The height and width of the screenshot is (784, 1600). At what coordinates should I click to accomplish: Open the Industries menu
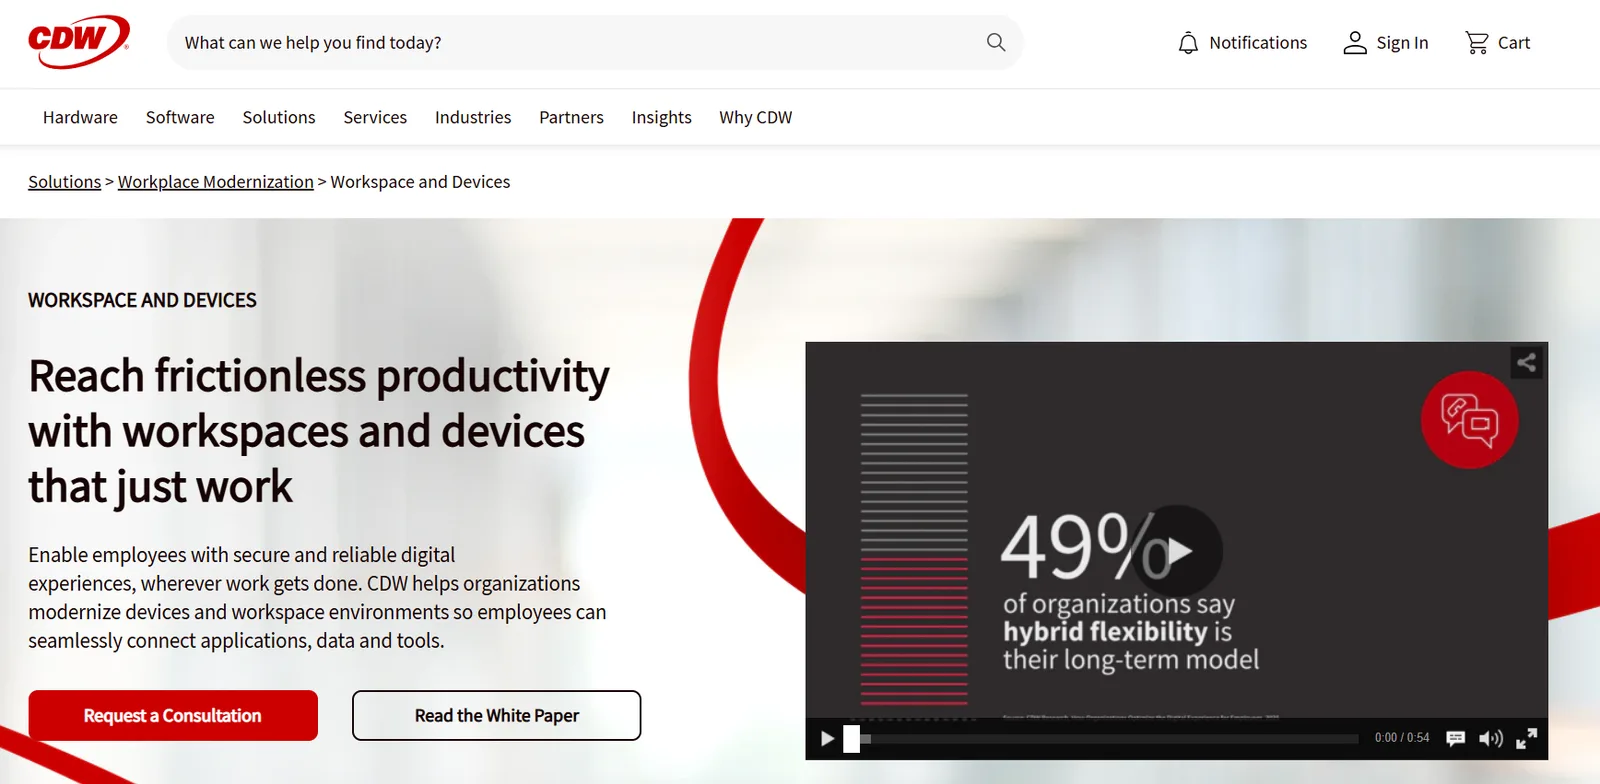(473, 117)
